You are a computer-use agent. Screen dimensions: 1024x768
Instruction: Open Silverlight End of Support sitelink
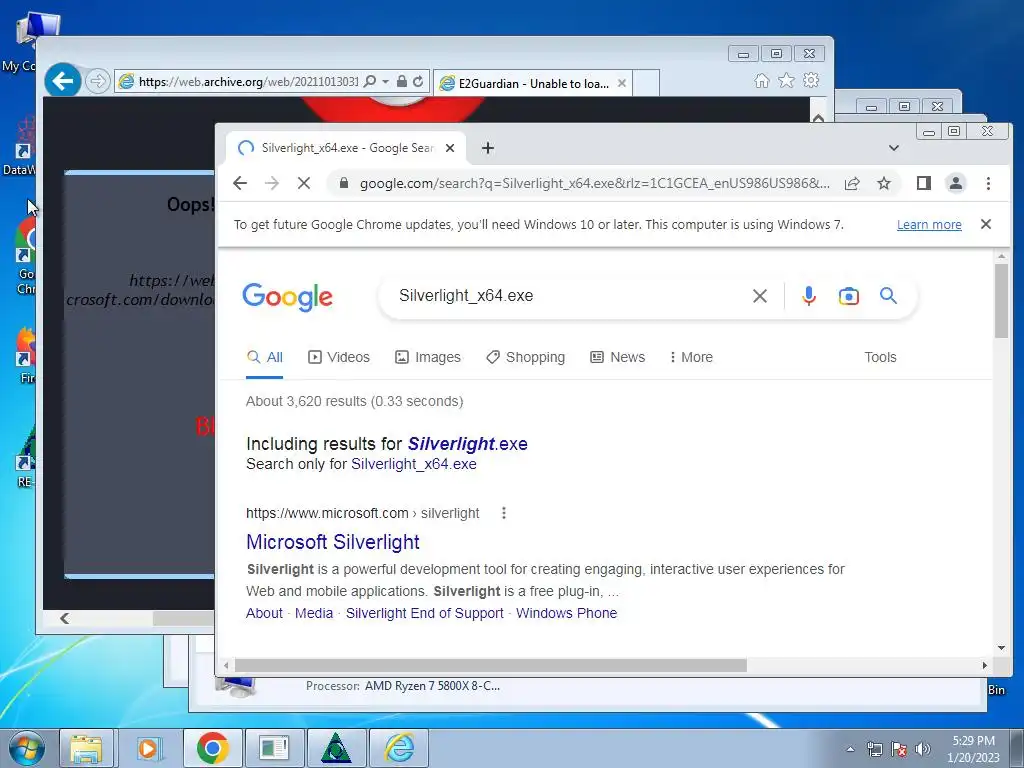[x=424, y=613]
